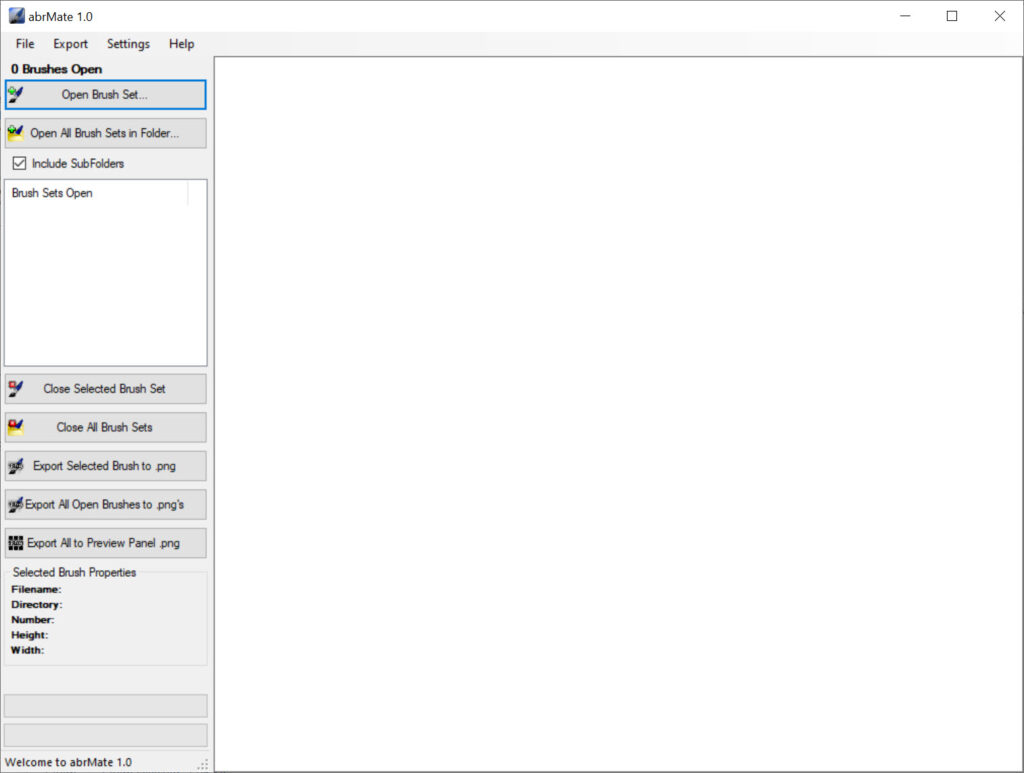This screenshot has width=1024, height=773.
Task: Click the lower empty progress bar
Action: 106,735
